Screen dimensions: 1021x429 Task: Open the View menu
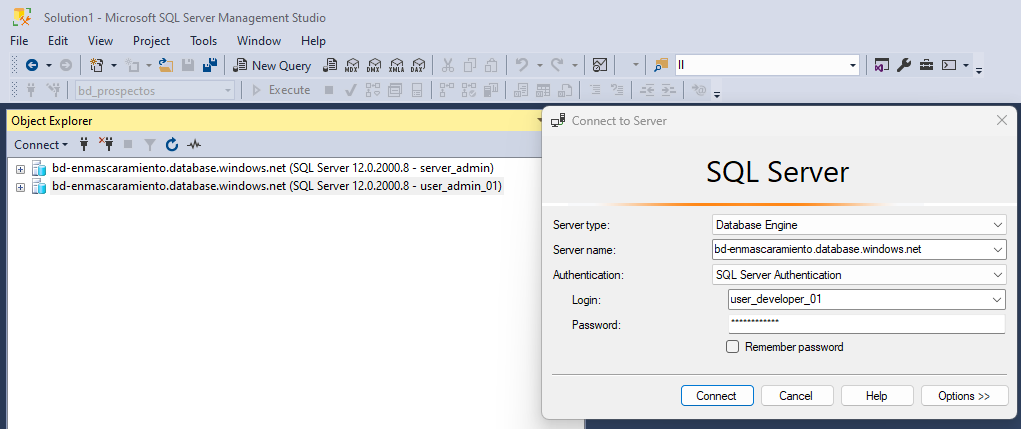(100, 41)
